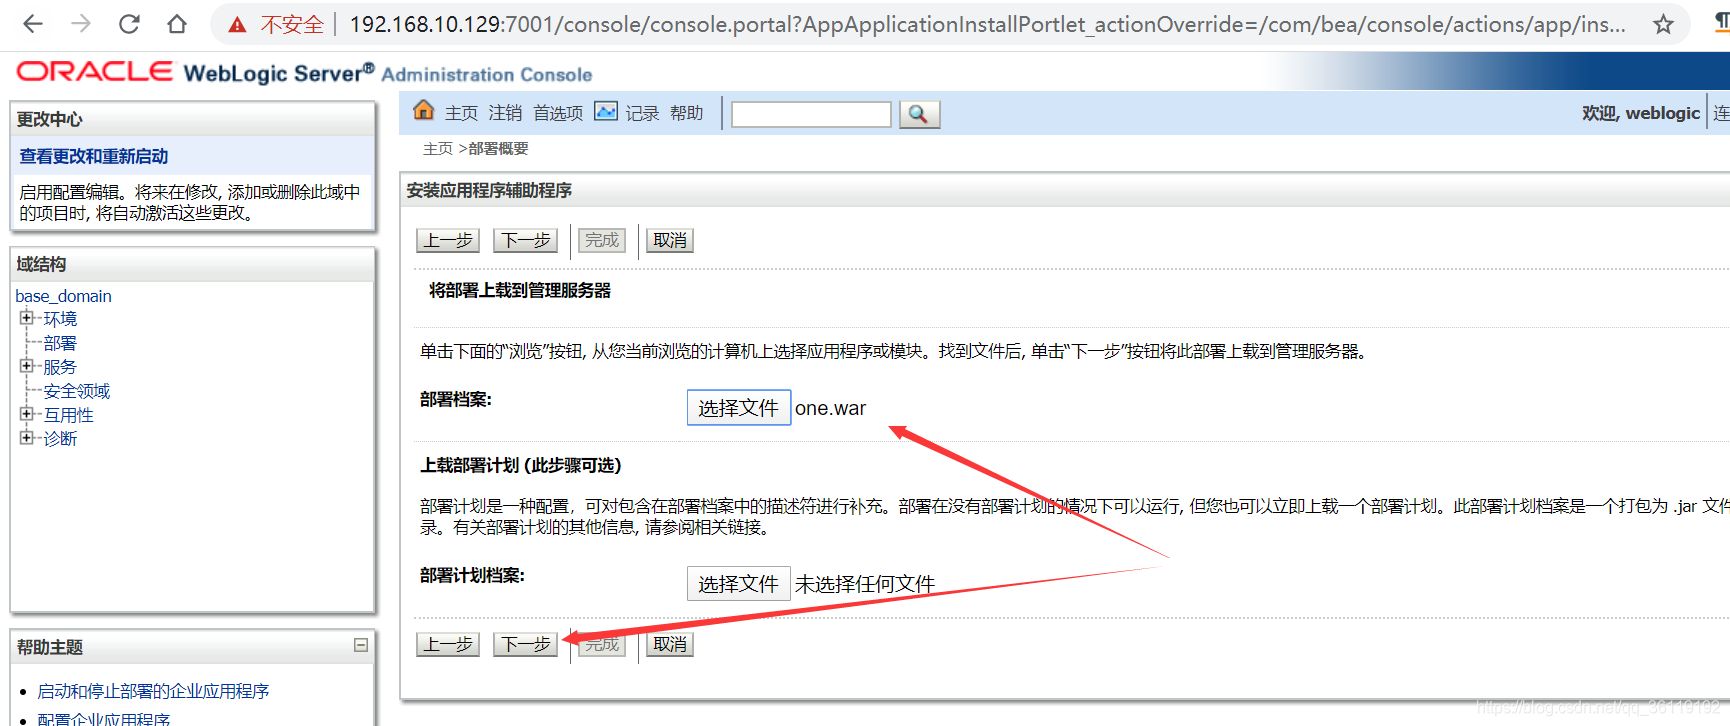Image resolution: width=1730 pixels, height=726 pixels.
Task: Open 启动和停止部署的企业应用程序 help link
Action: tap(153, 691)
